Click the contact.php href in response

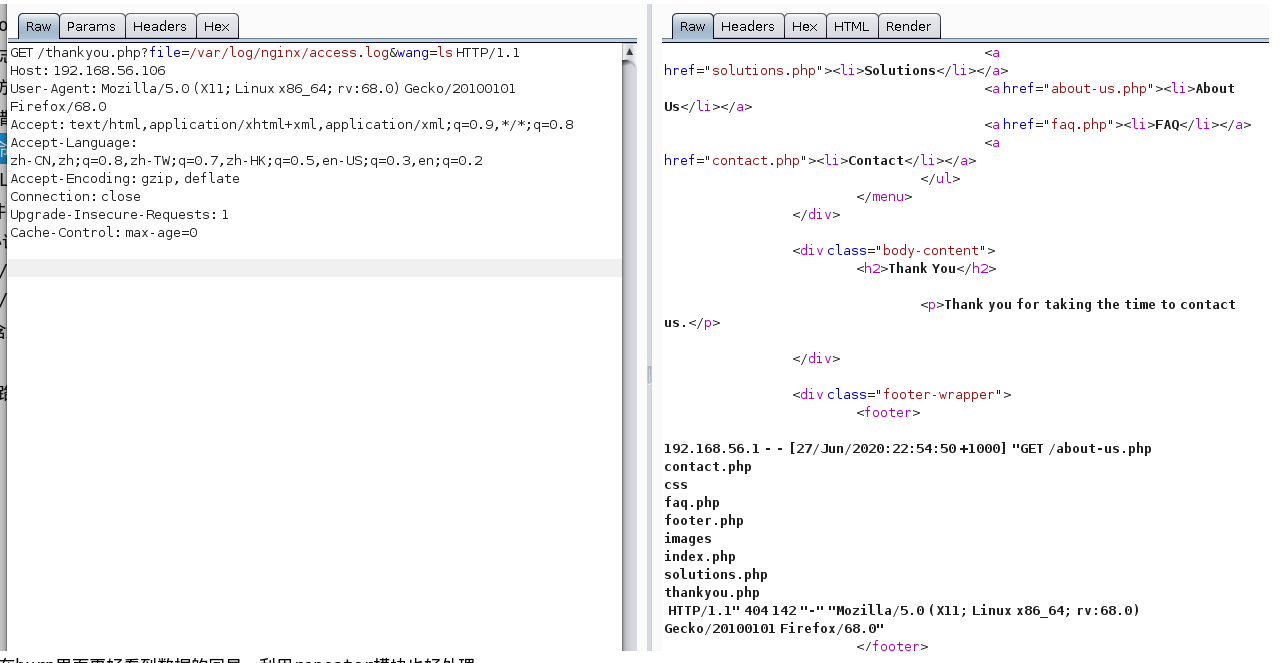(x=756, y=161)
